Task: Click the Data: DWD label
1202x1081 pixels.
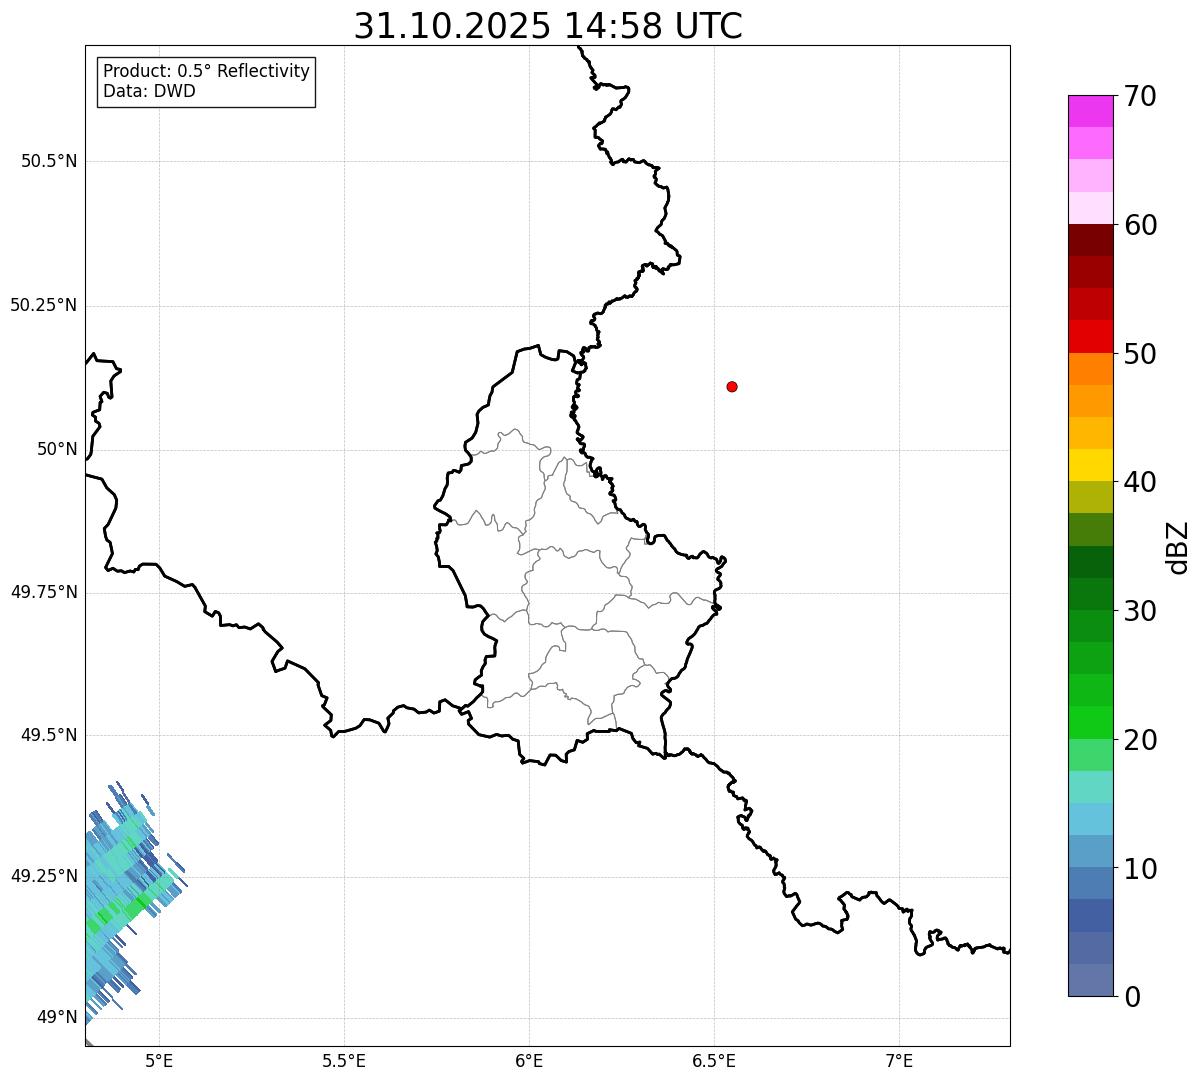Action: pyautogui.click(x=149, y=92)
